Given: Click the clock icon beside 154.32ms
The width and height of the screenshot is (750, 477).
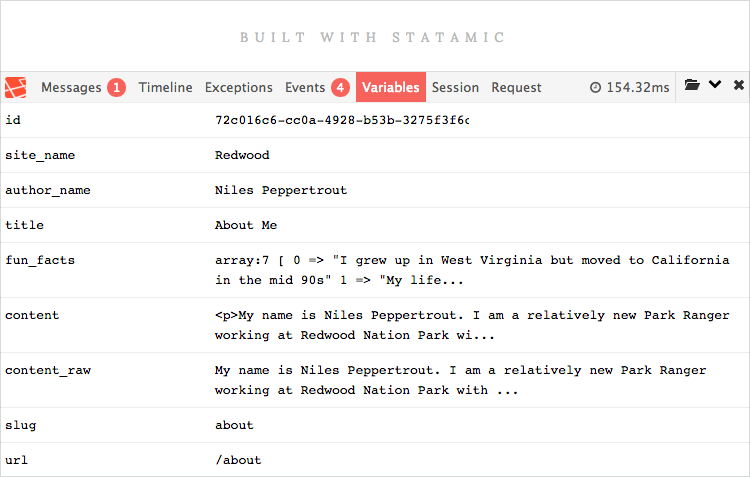Looking at the screenshot, I should (x=595, y=88).
